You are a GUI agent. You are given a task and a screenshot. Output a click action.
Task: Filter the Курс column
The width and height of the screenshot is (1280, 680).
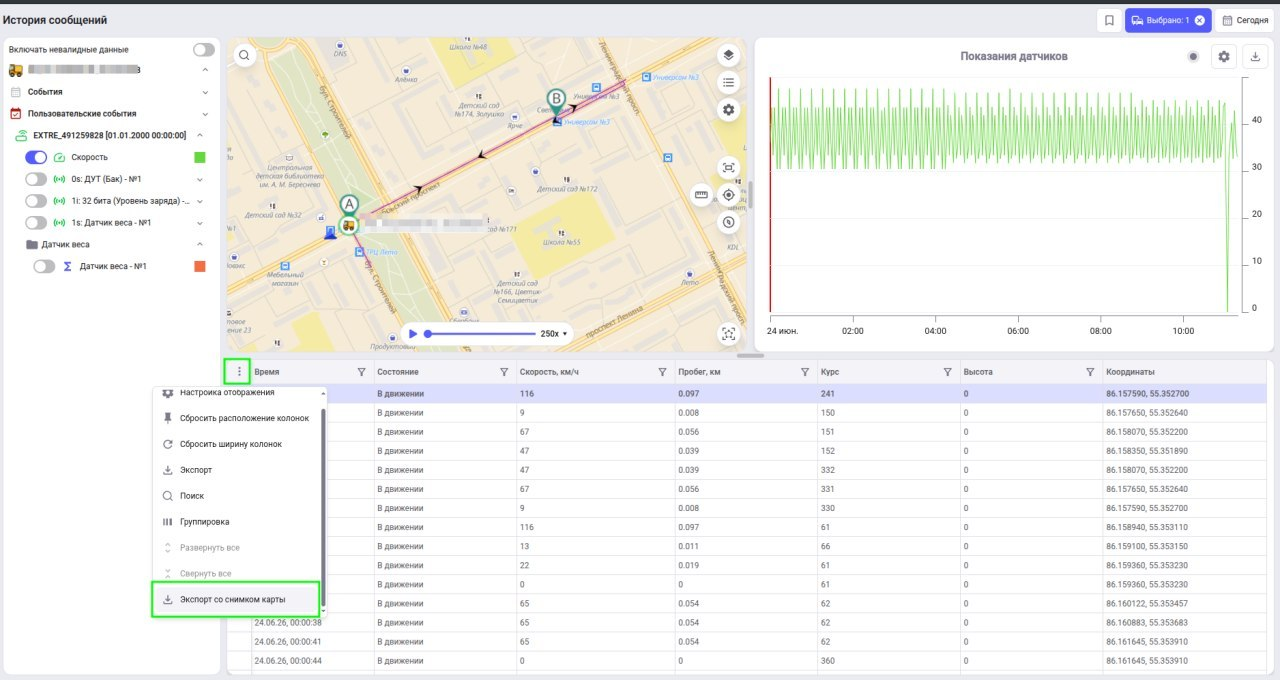coord(947,372)
